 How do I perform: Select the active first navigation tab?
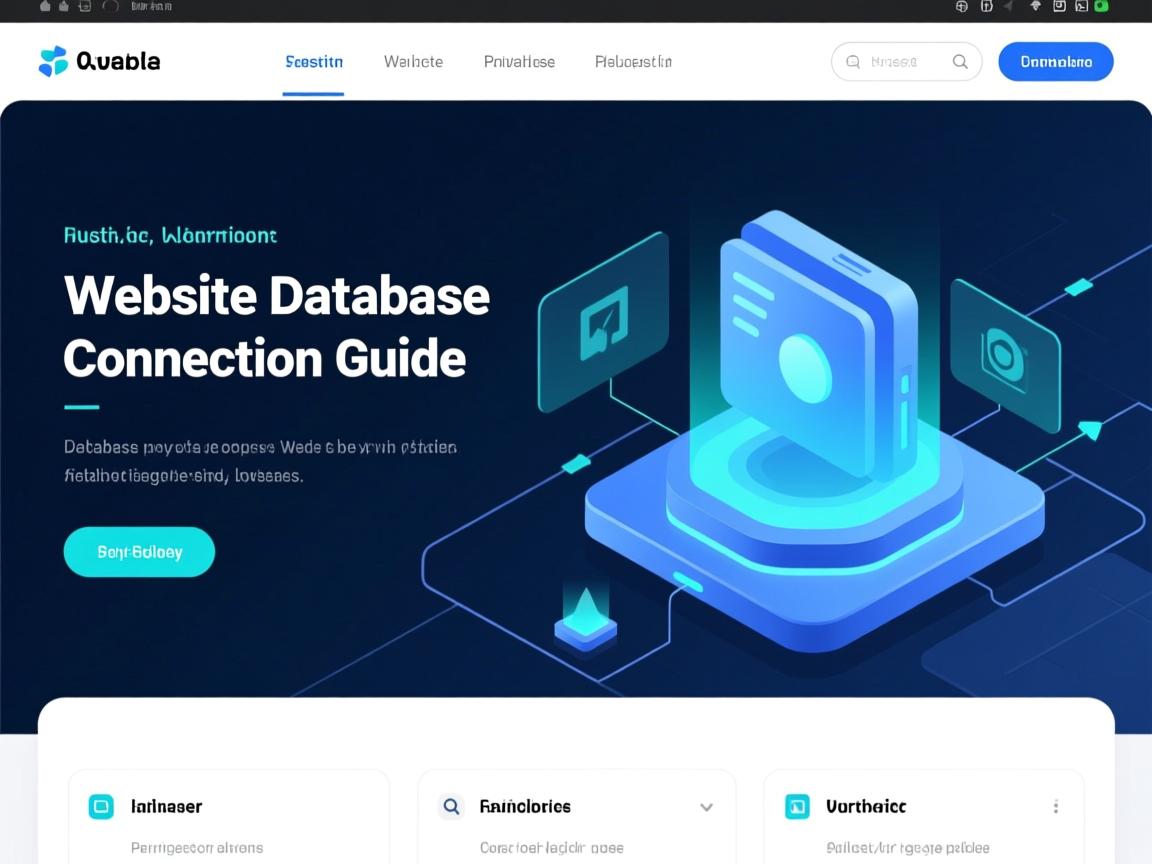point(314,62)
